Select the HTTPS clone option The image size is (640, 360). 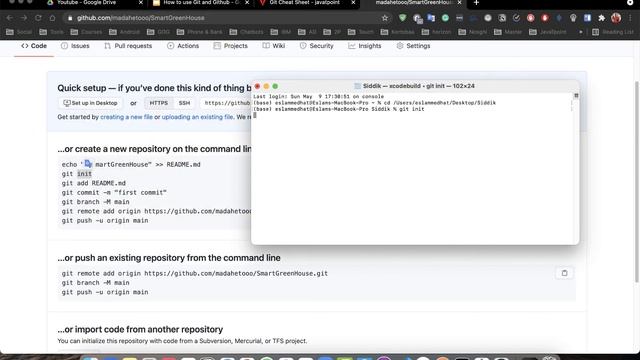click(158, 103)
